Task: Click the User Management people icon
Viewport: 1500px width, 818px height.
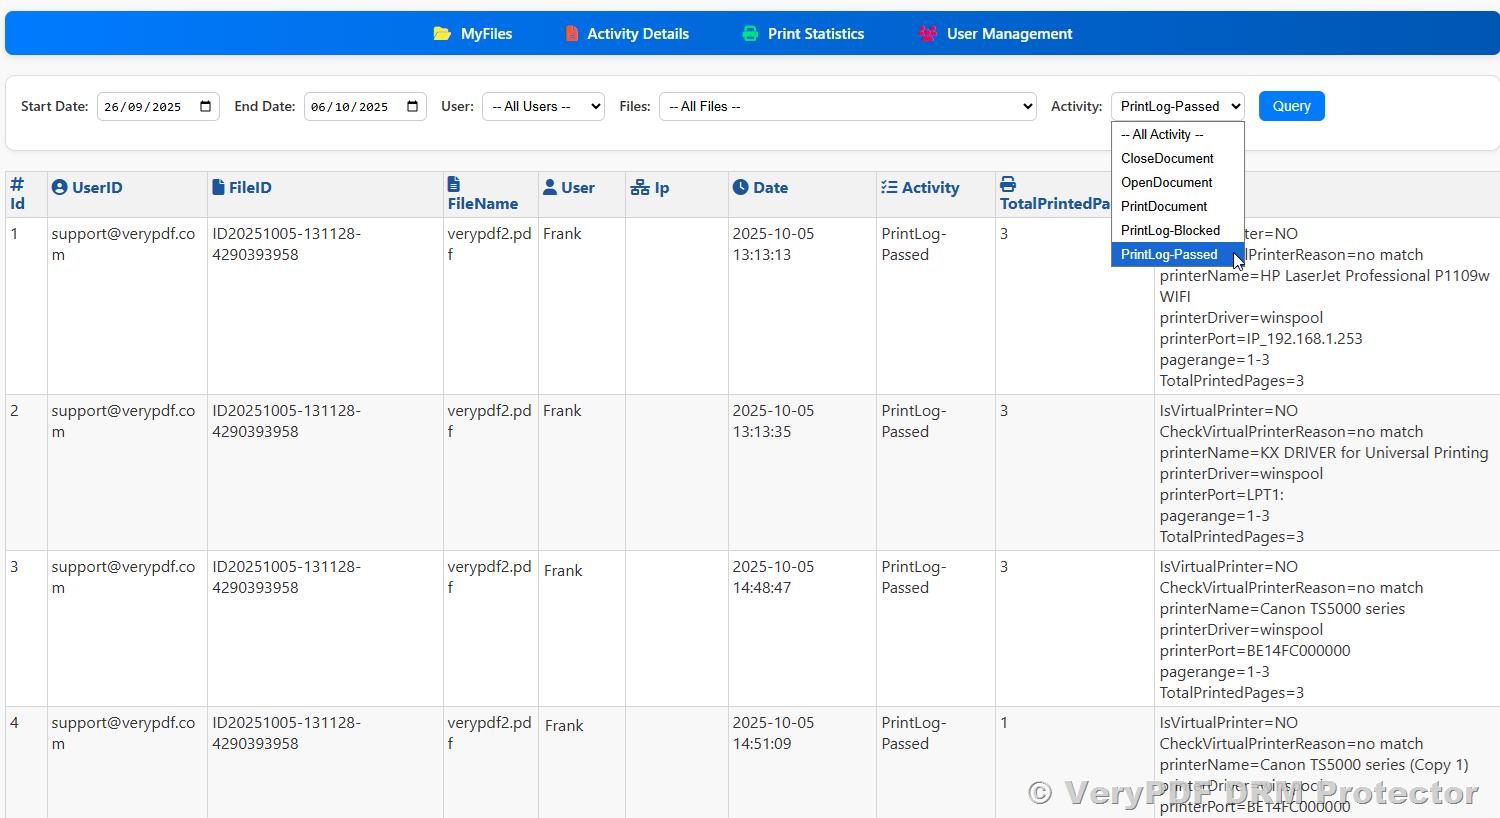Action: [x=928, y=34]
